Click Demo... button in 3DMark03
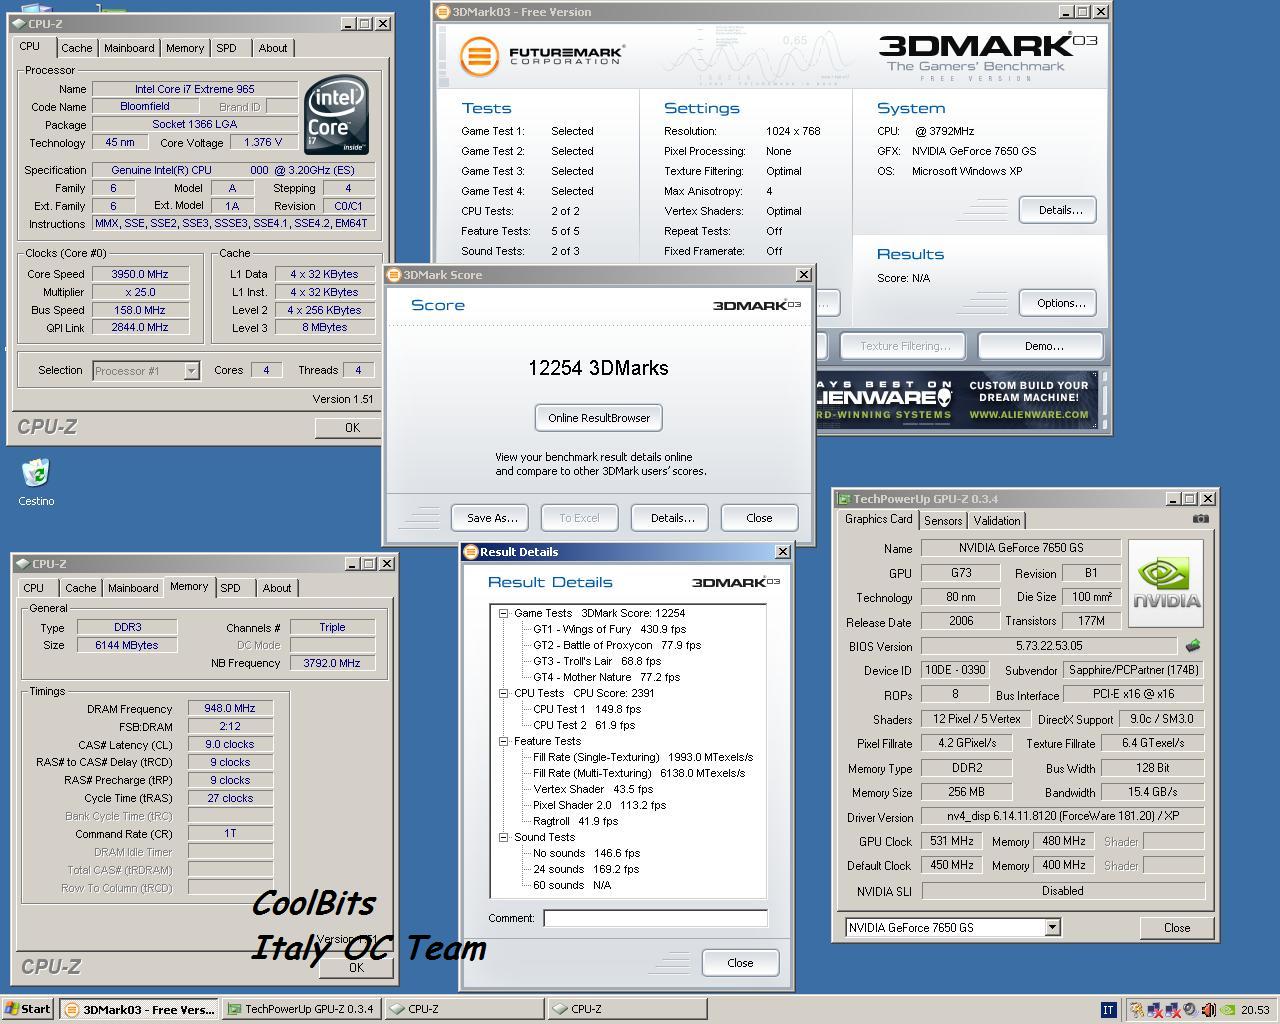The image size is (1280, 1024). click(1042, 346)
